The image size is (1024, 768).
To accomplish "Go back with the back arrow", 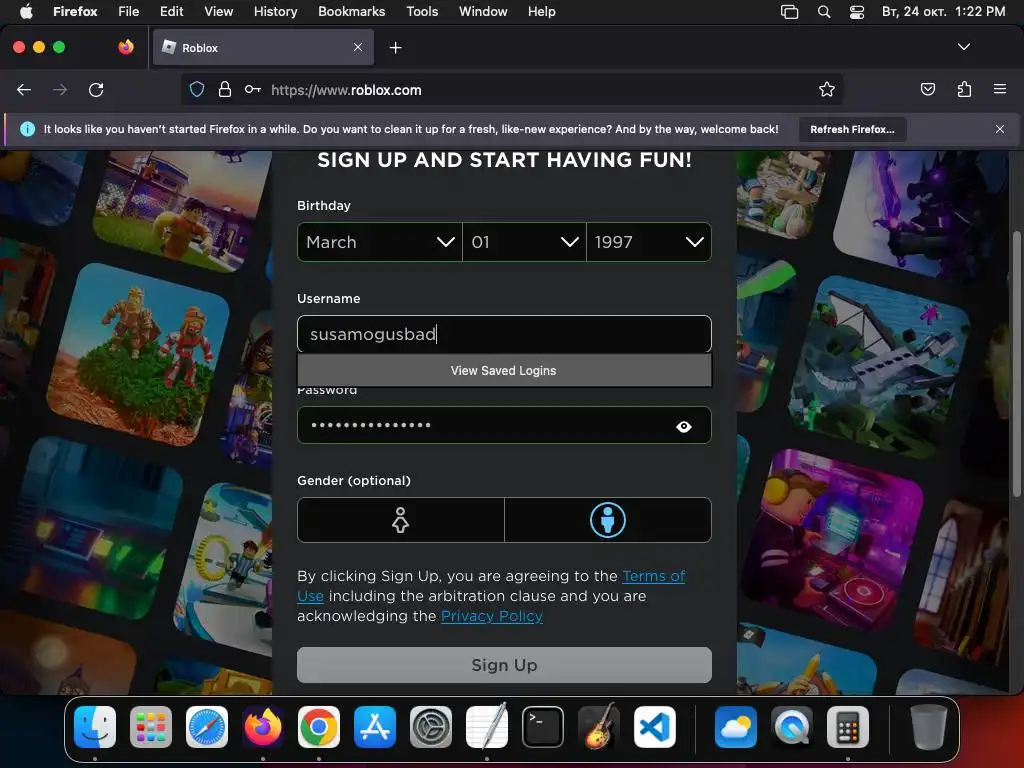I will (24, 90).
